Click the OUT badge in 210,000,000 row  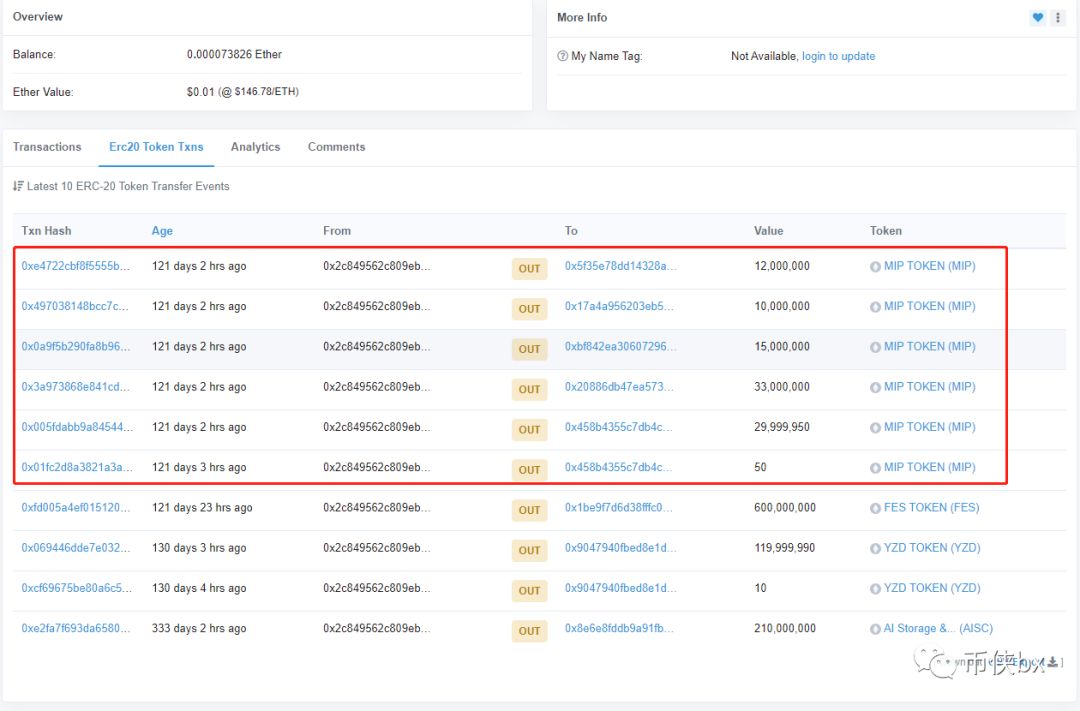tap(529, 631)
